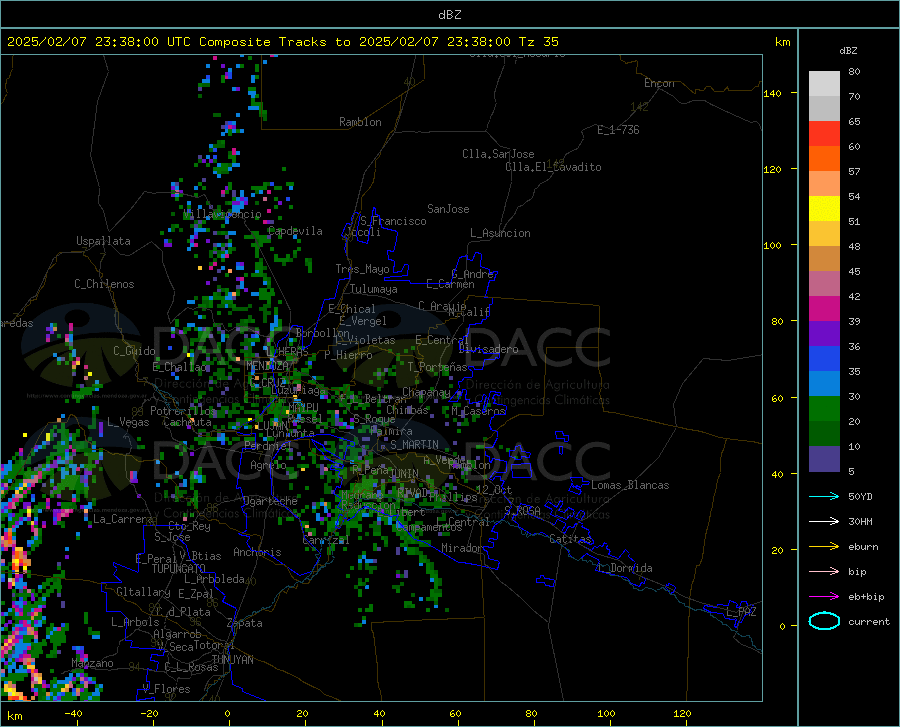Click the L_PAZ map label
Image resolution: width=900 pixels, height=727 pixels.
tap(741, 612)
